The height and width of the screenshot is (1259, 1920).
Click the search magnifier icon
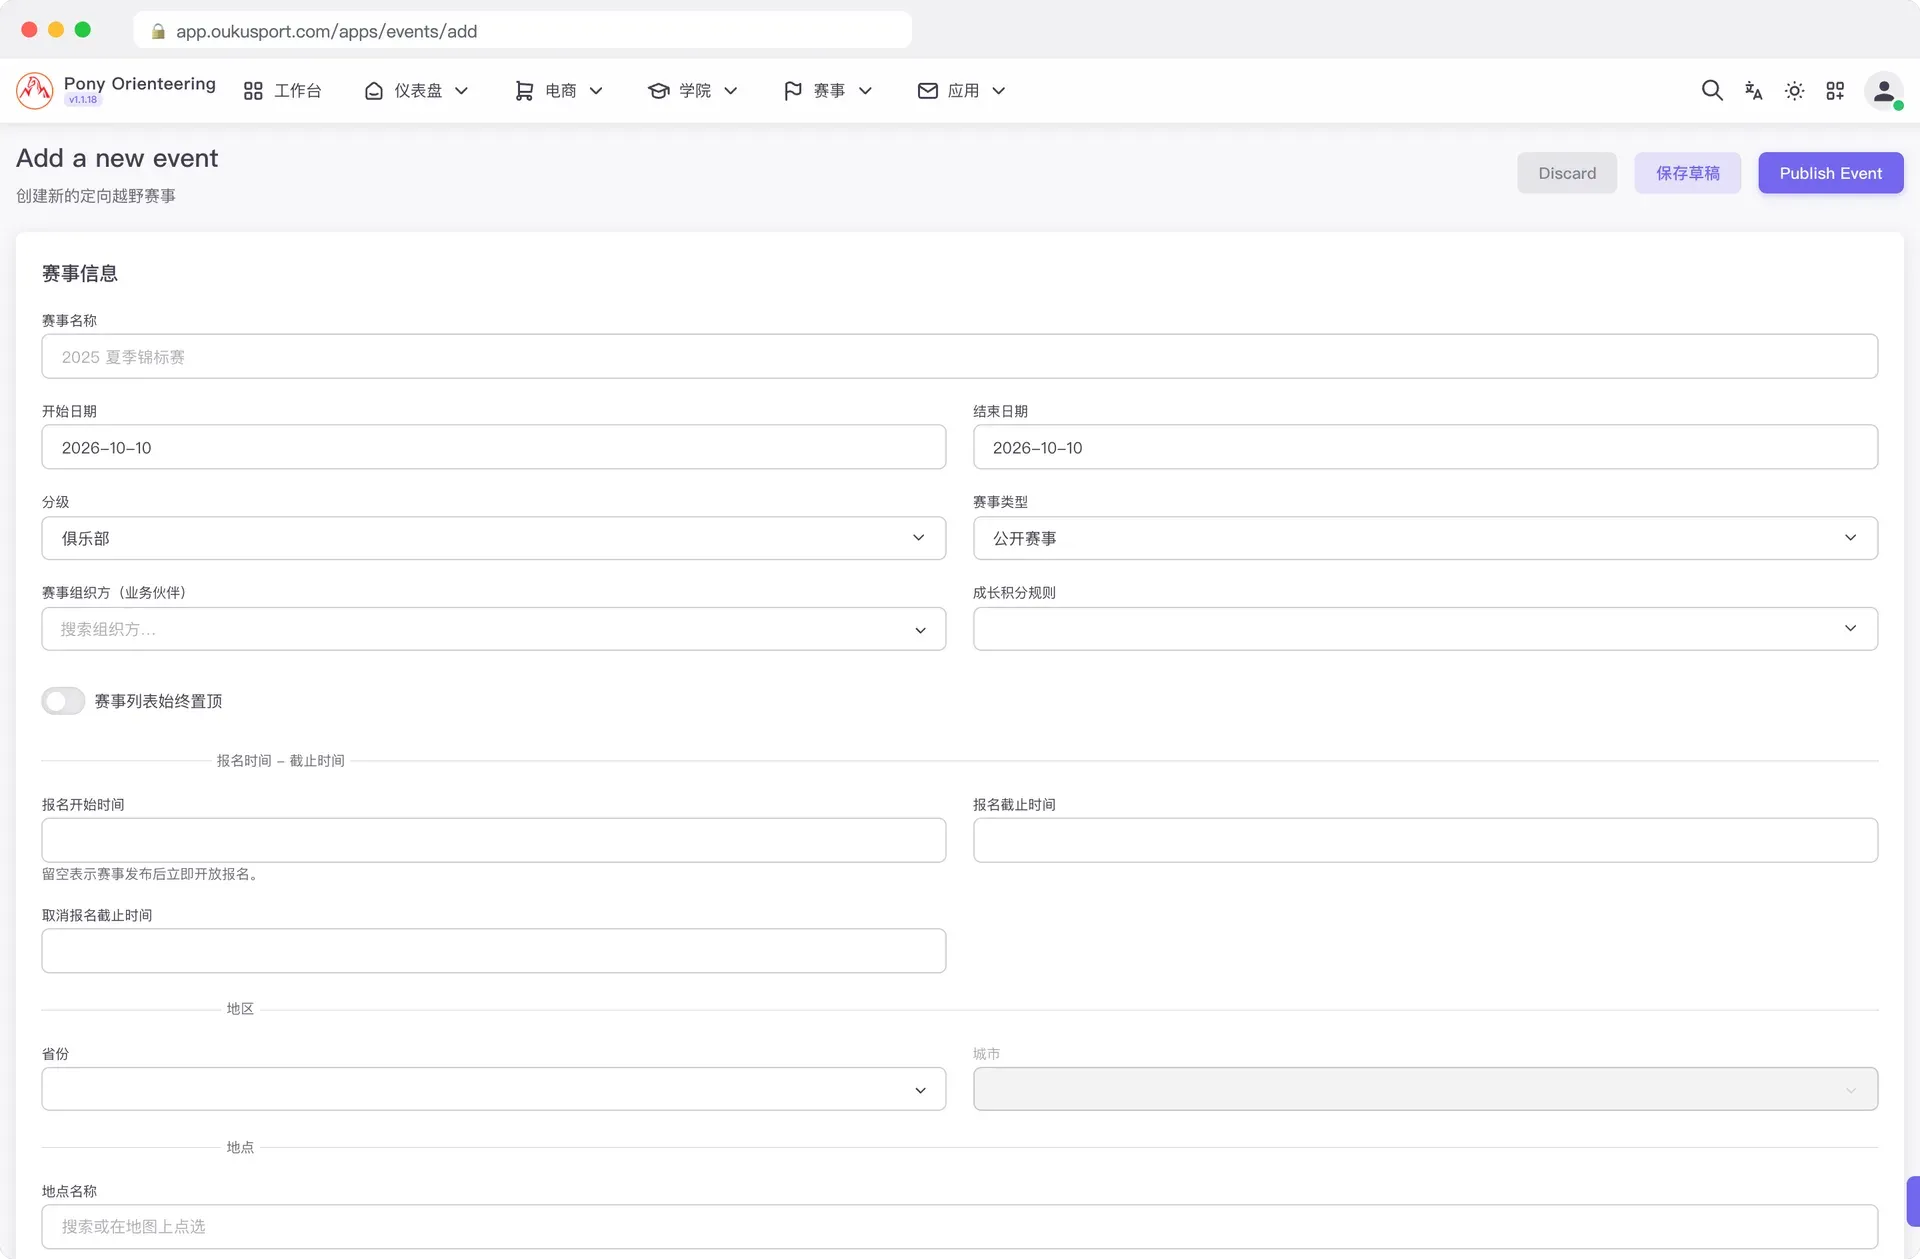pyautogui.click(x=1712, y=91)
